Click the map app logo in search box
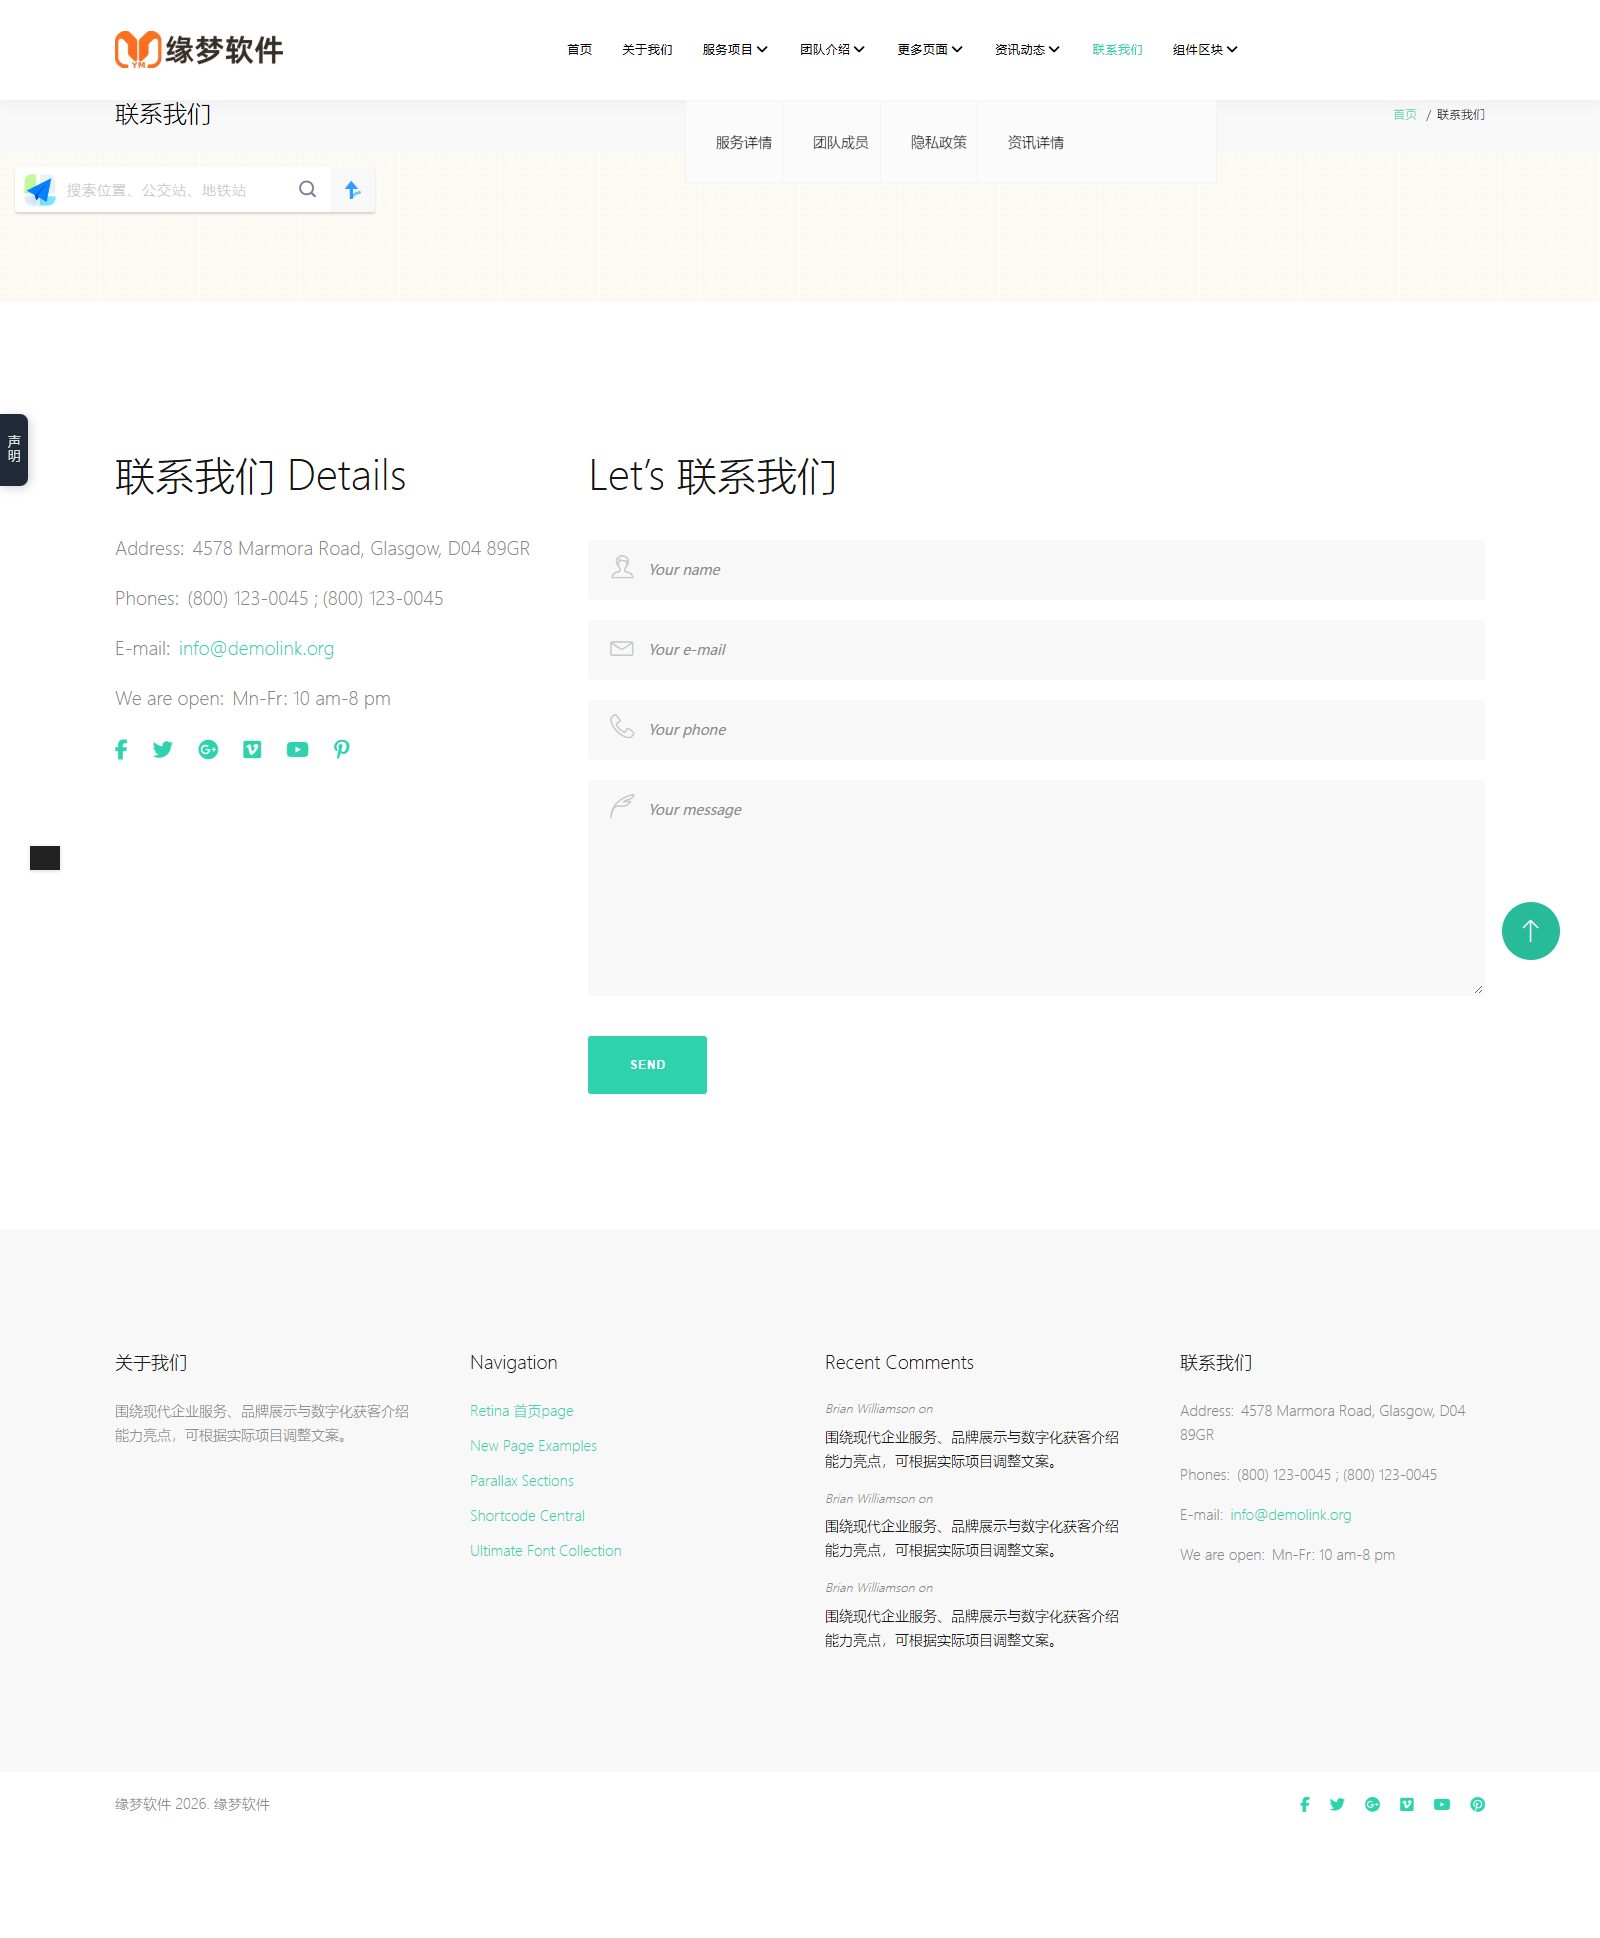 pyautogui.click(x=40, y=189)
